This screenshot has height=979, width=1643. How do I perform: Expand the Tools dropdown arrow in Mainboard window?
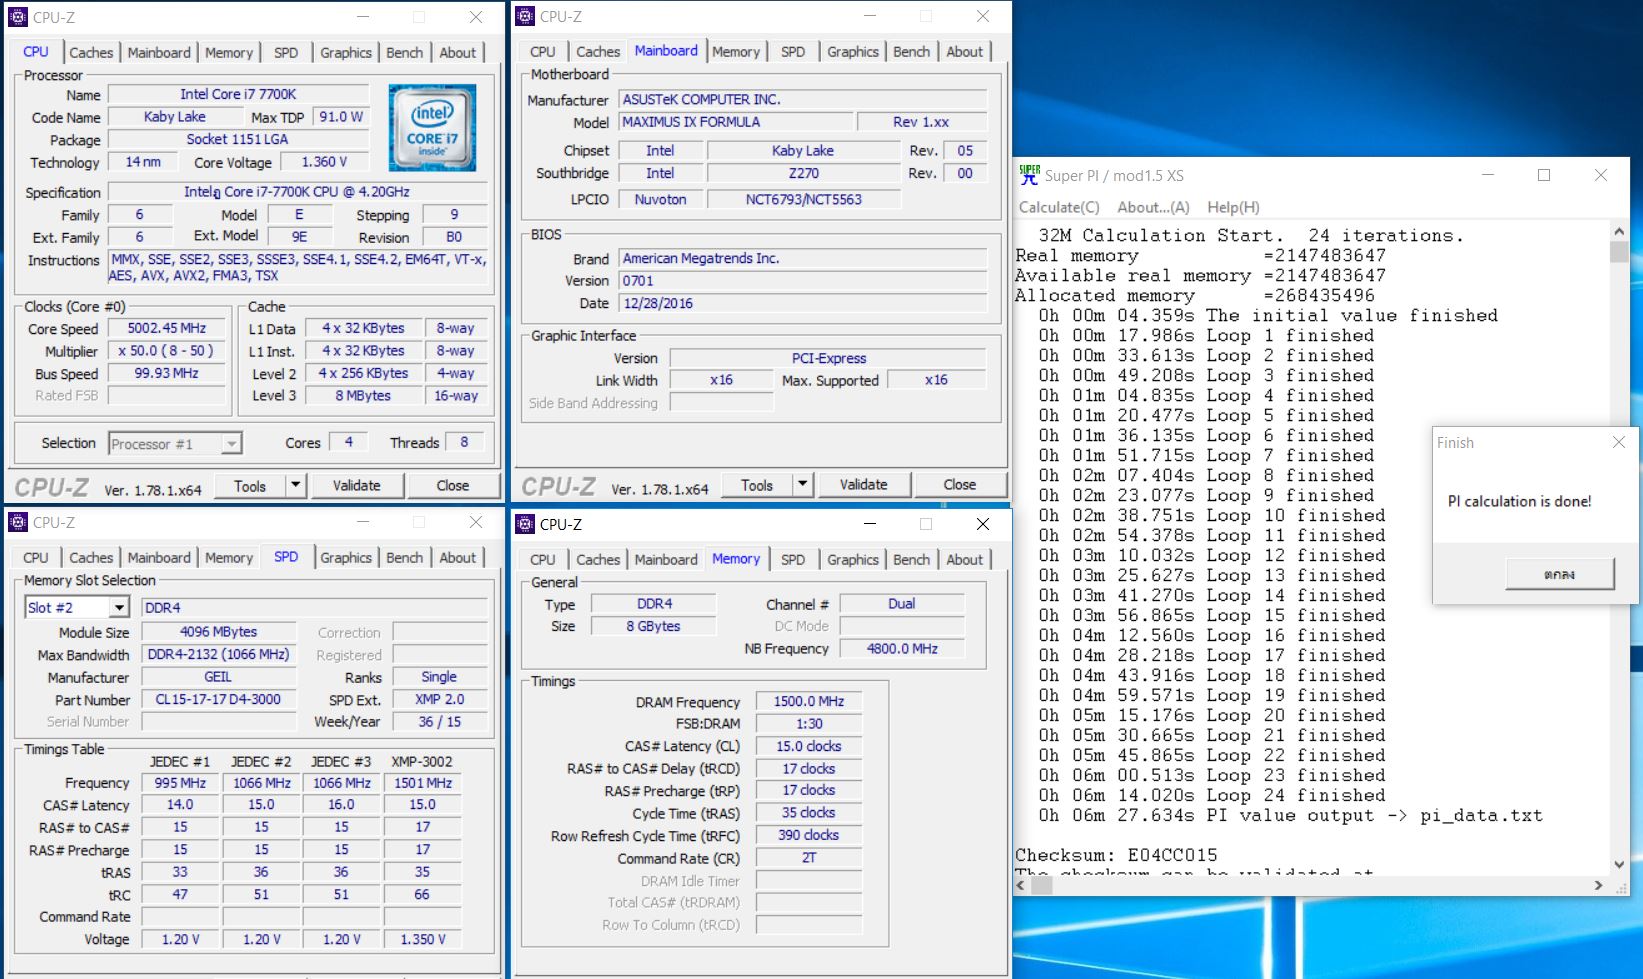coord(802,484)
